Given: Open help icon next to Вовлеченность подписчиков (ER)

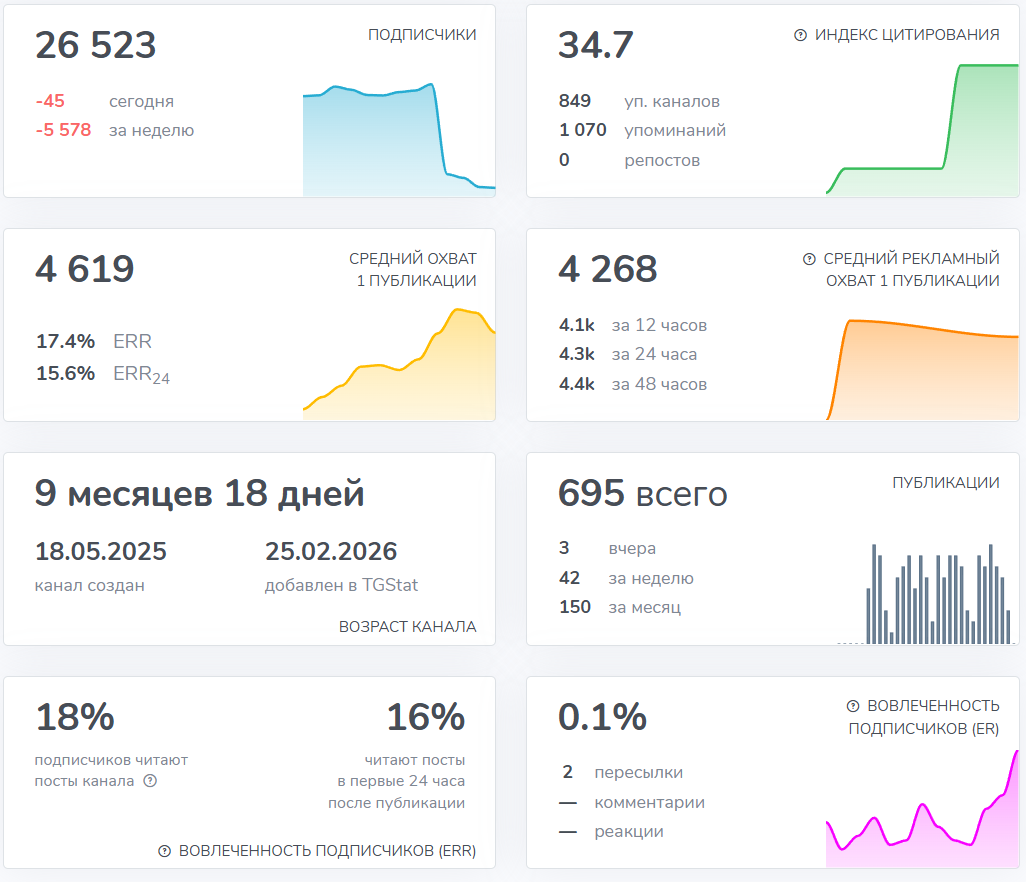Looking at the screenshot, I should click(x=853, y=706).
